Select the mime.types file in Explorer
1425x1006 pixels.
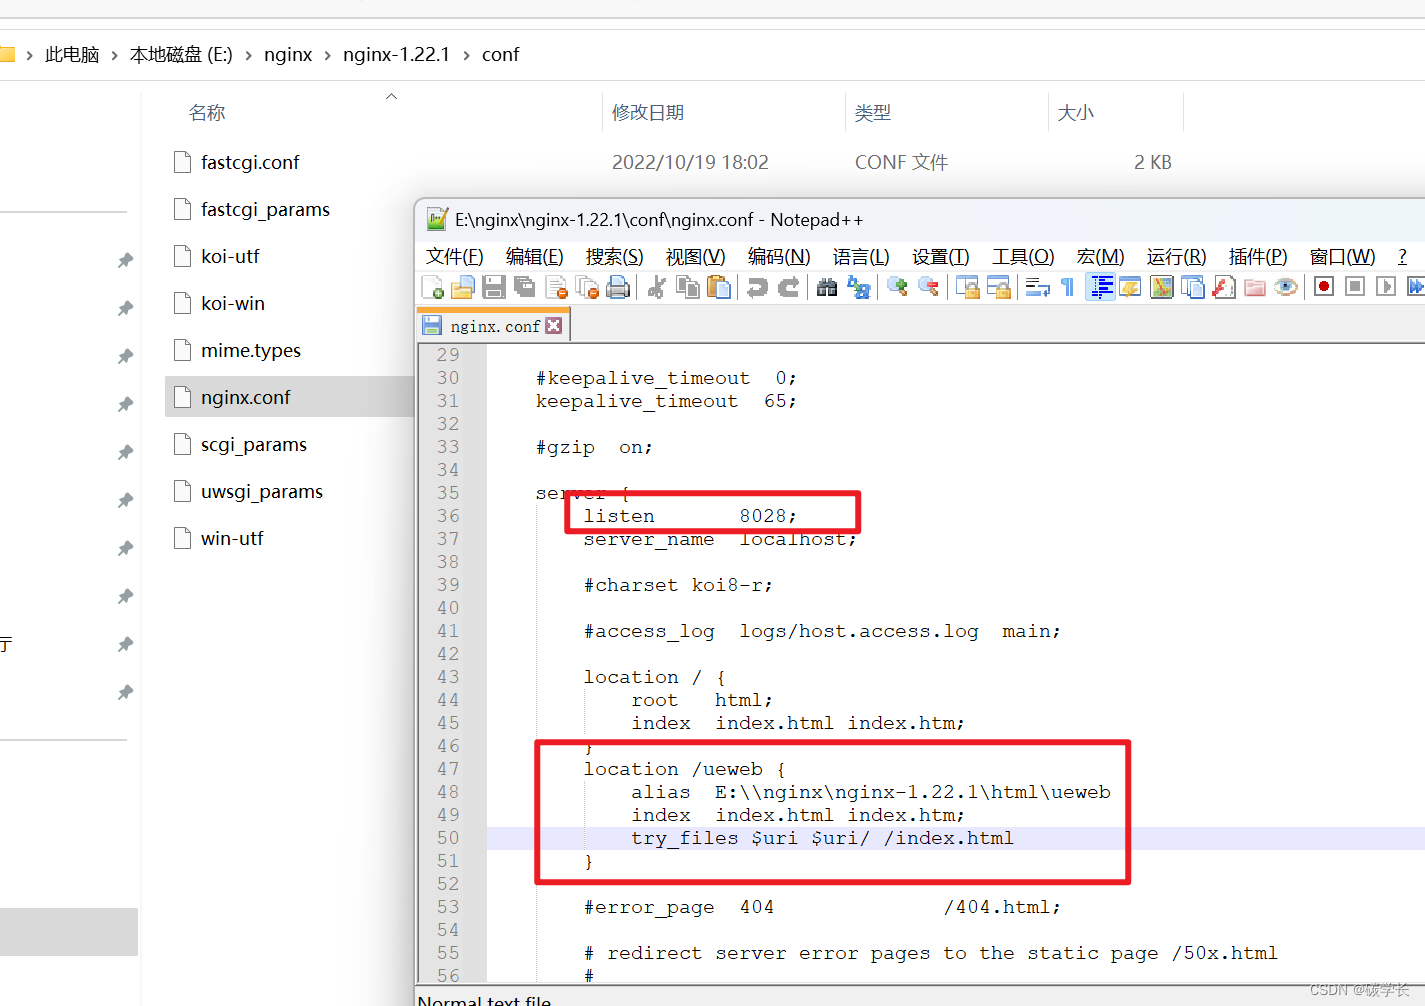click(x=251, y=350)
